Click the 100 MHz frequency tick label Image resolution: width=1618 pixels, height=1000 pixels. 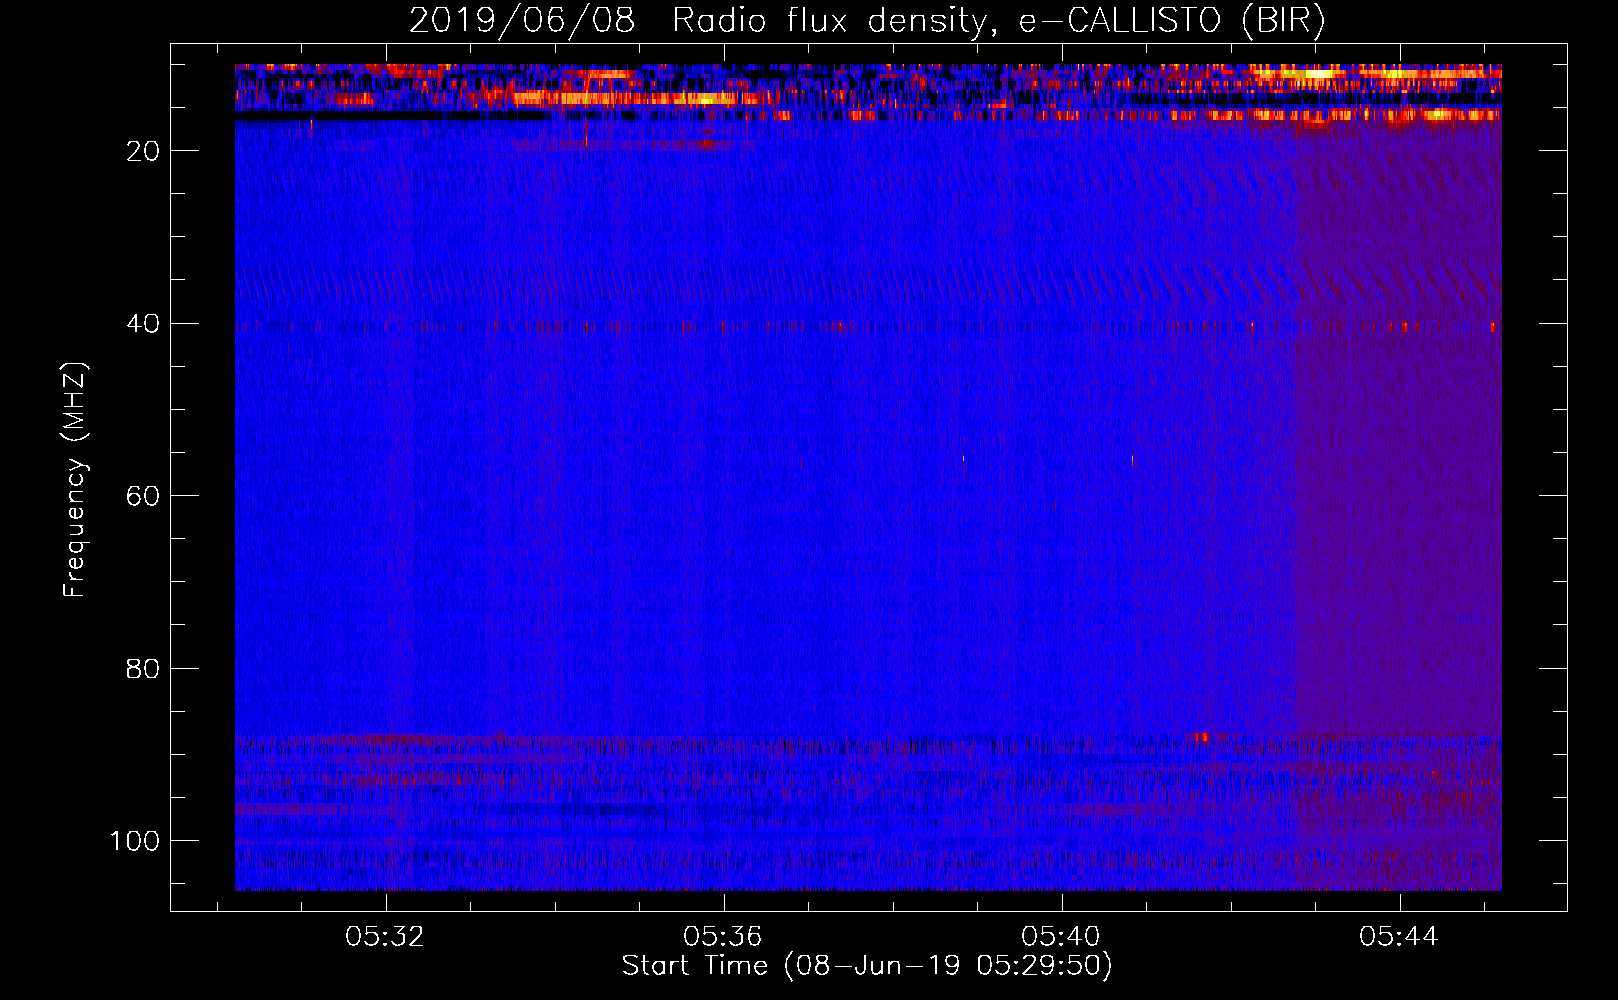pos(135,841)
